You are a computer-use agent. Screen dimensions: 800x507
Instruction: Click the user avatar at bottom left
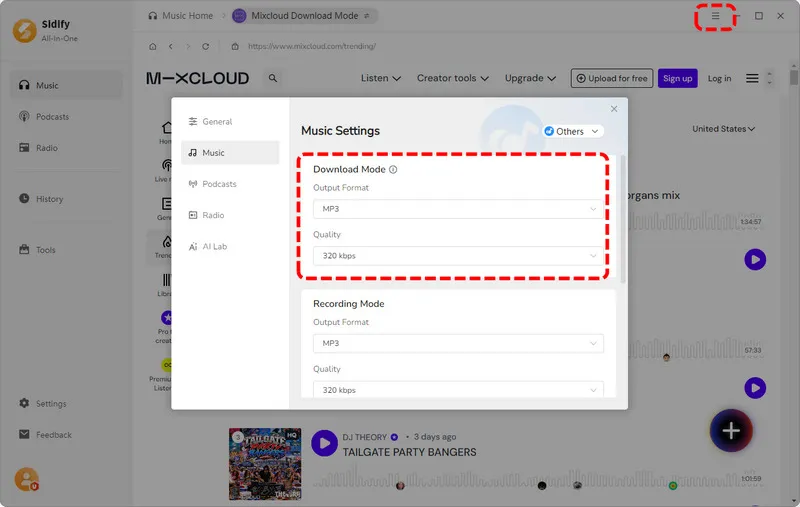click(x=26, y=479)
